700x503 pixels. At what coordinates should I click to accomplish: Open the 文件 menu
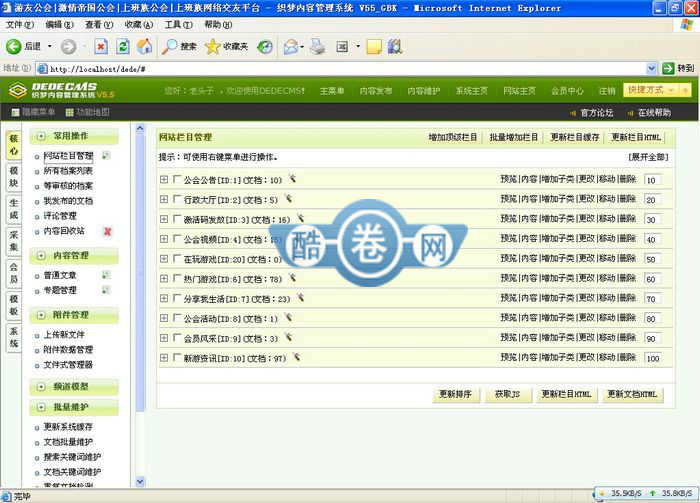[20, 25]
